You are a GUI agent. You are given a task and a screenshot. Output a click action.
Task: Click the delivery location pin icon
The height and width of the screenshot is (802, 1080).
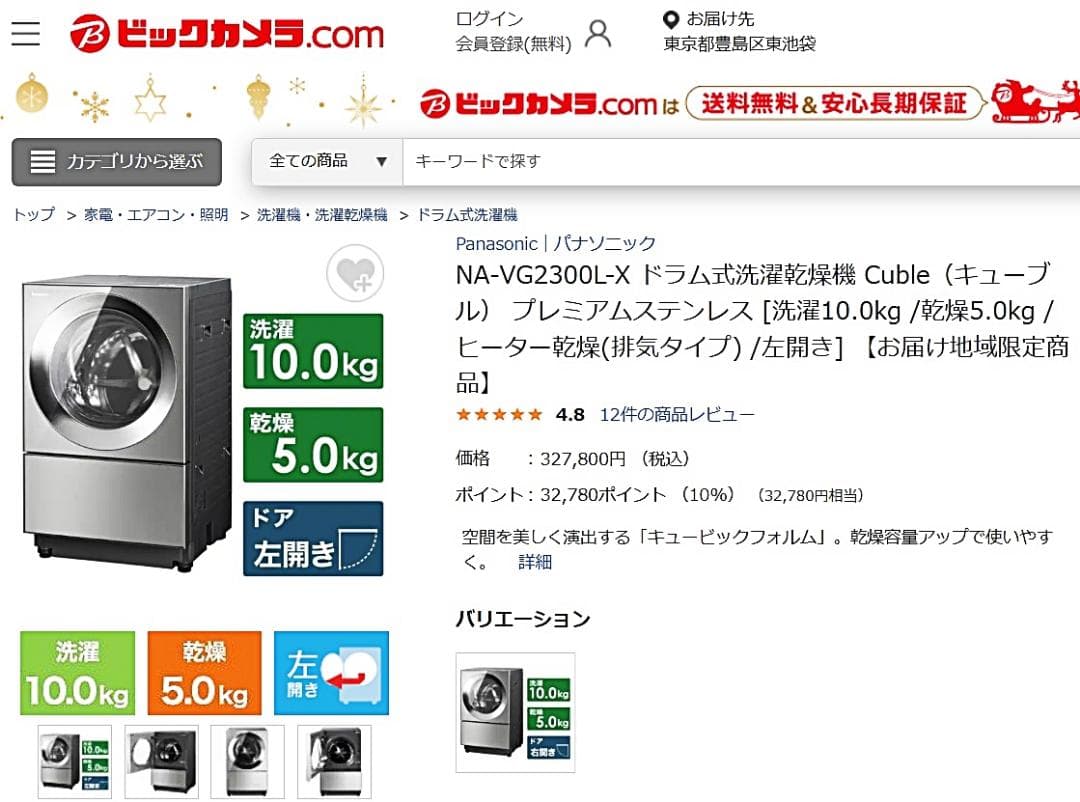click(x=670, y=19)
